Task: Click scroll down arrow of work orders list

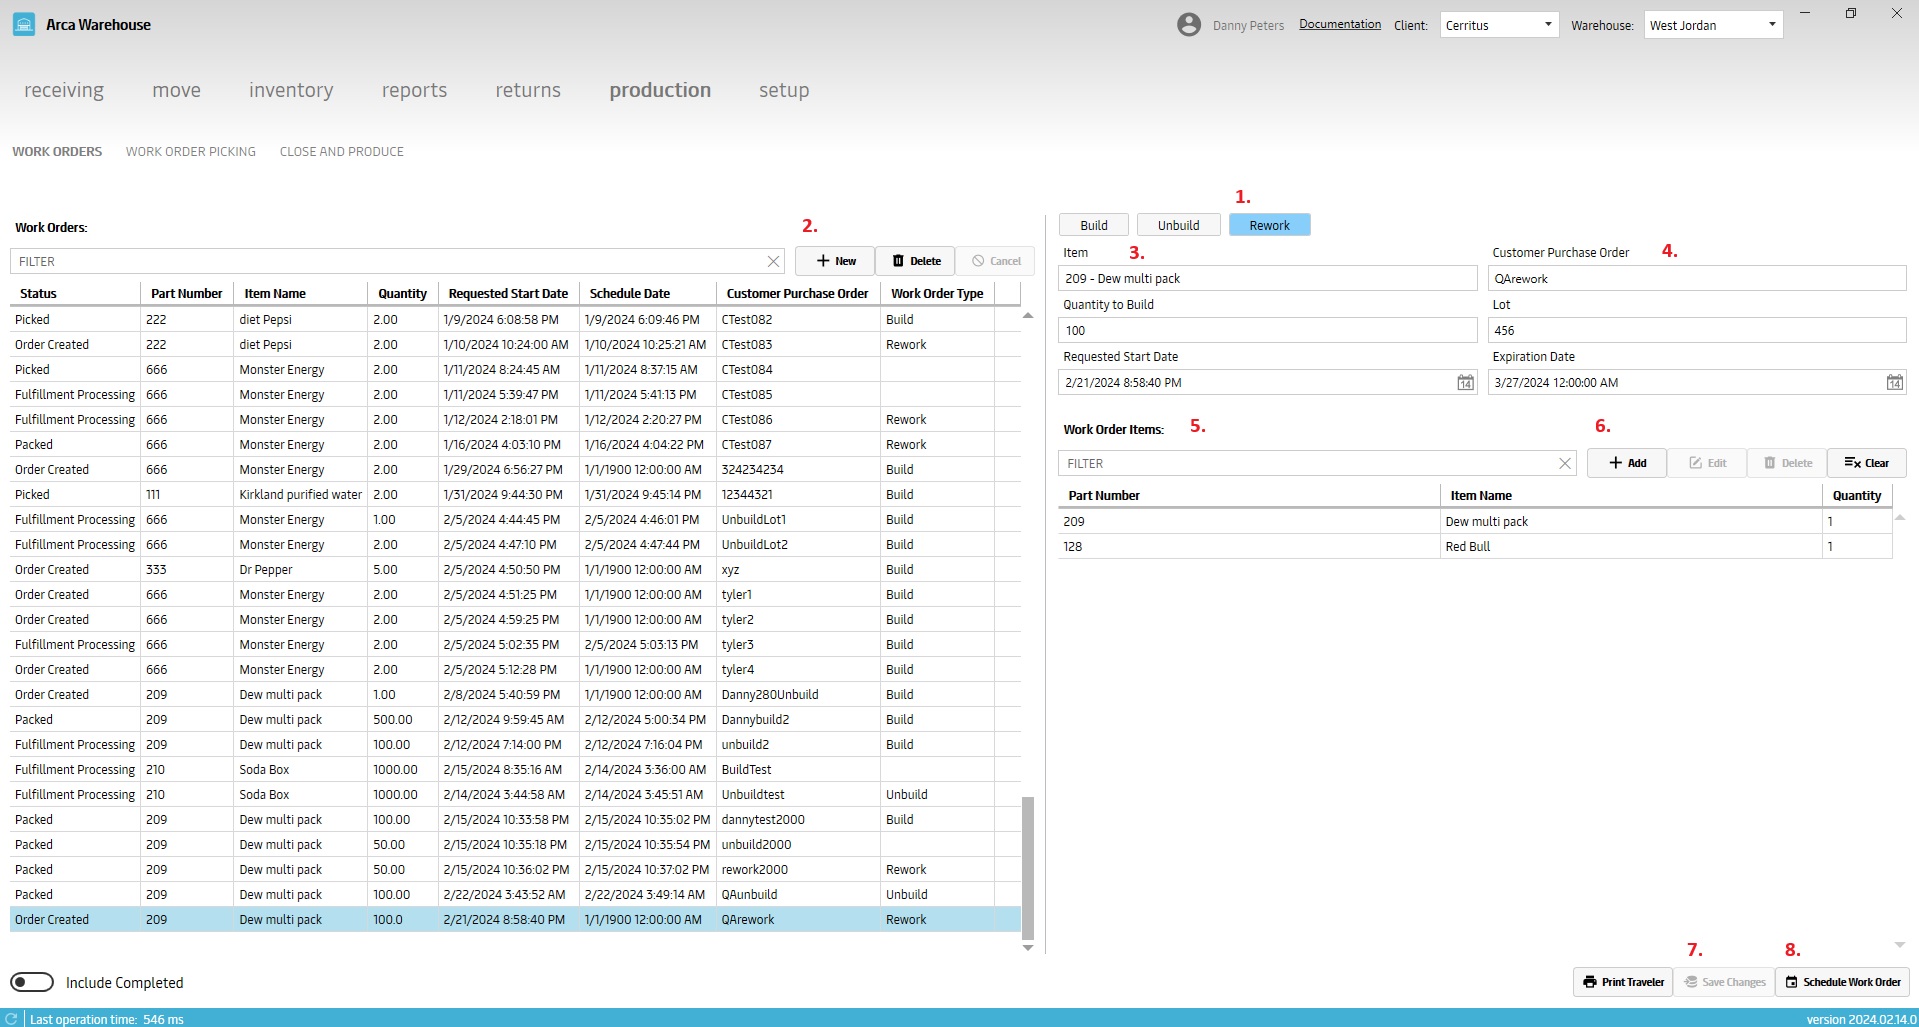Action: tap(1027, 947)
